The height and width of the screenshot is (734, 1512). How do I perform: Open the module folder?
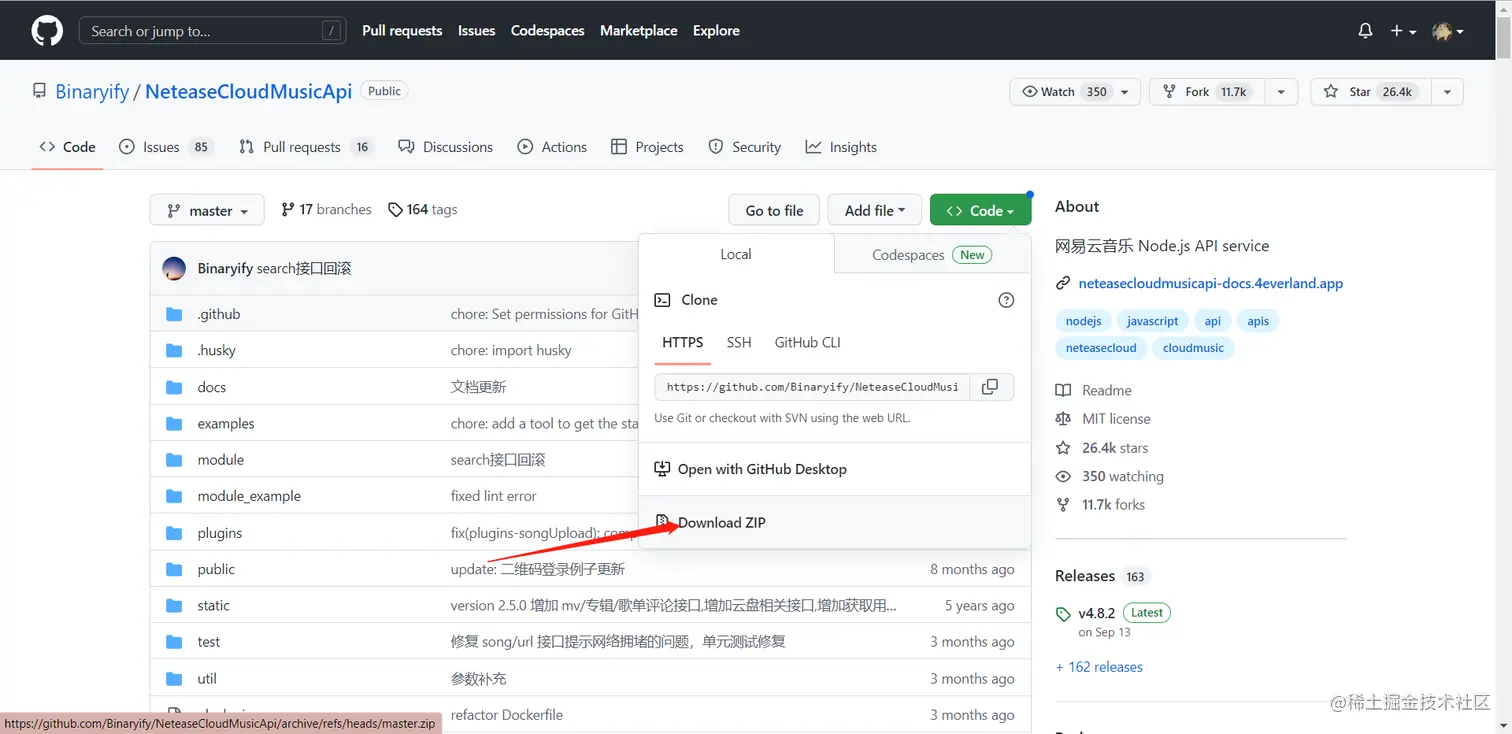tap(221, 460)
